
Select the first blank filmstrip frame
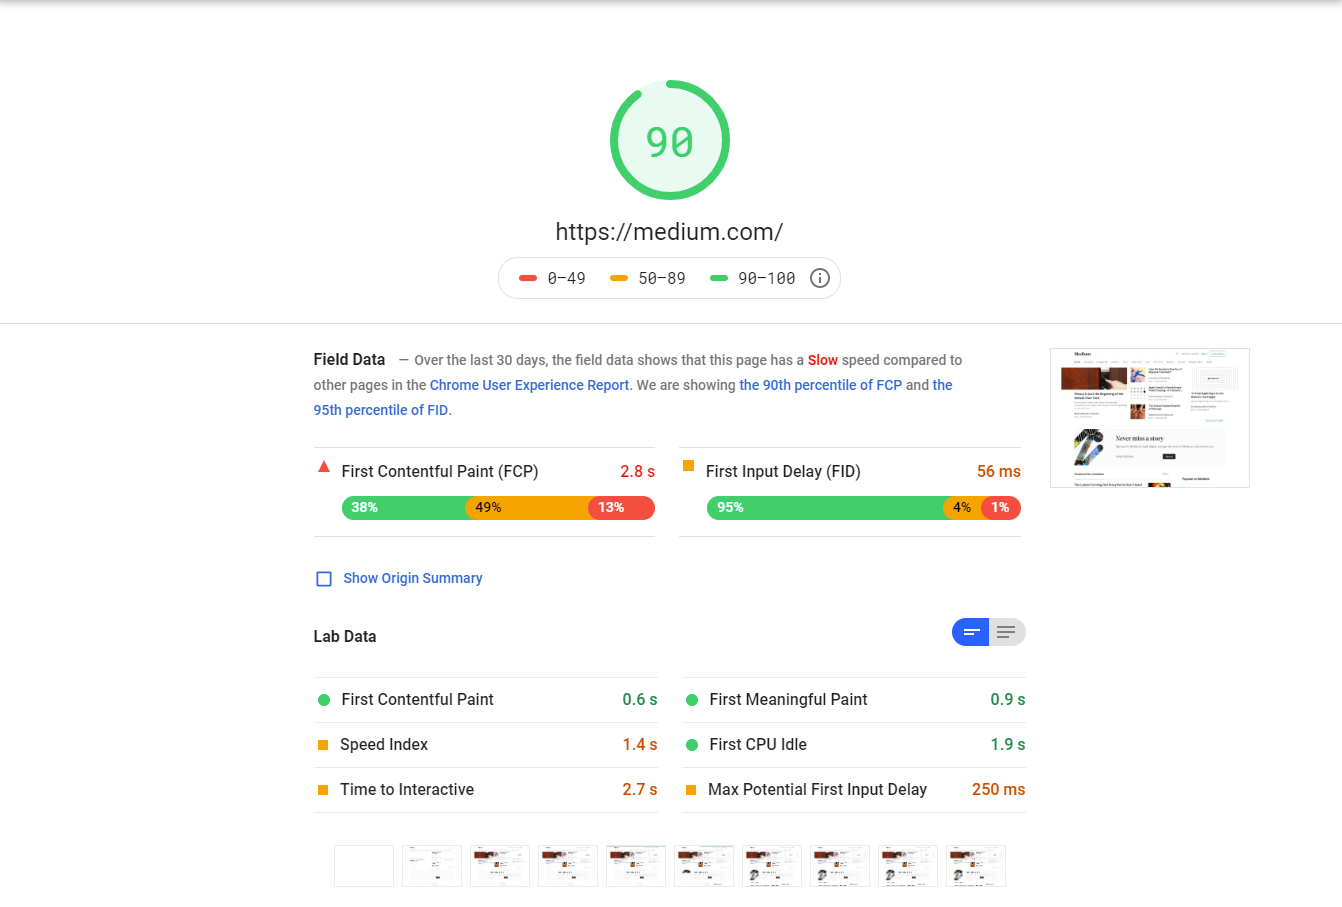(364, 866)
